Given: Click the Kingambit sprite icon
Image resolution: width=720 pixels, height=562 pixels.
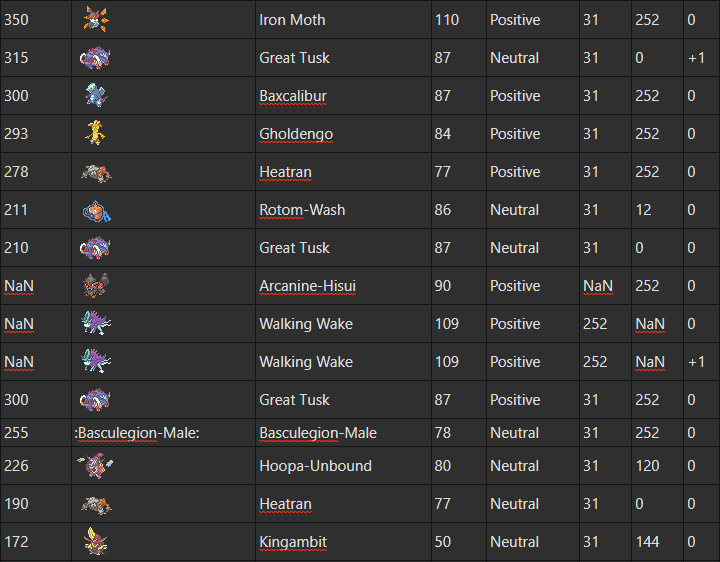Looking at the screenshot, I should coord(96,542).
